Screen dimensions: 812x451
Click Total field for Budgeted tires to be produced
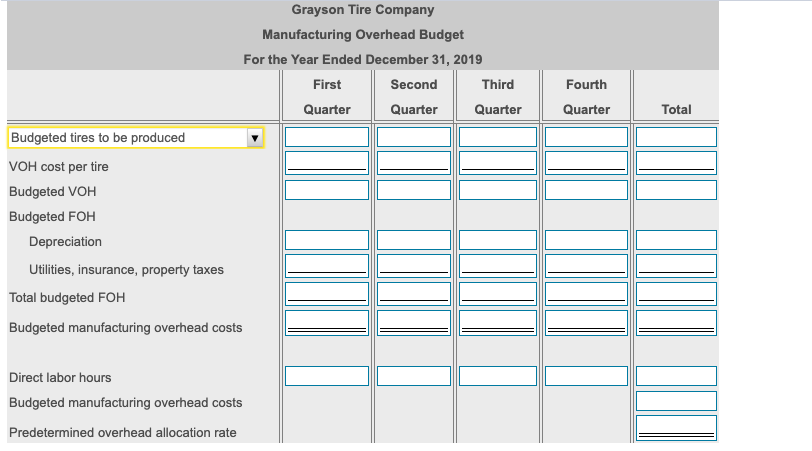[x=676, y=137]
